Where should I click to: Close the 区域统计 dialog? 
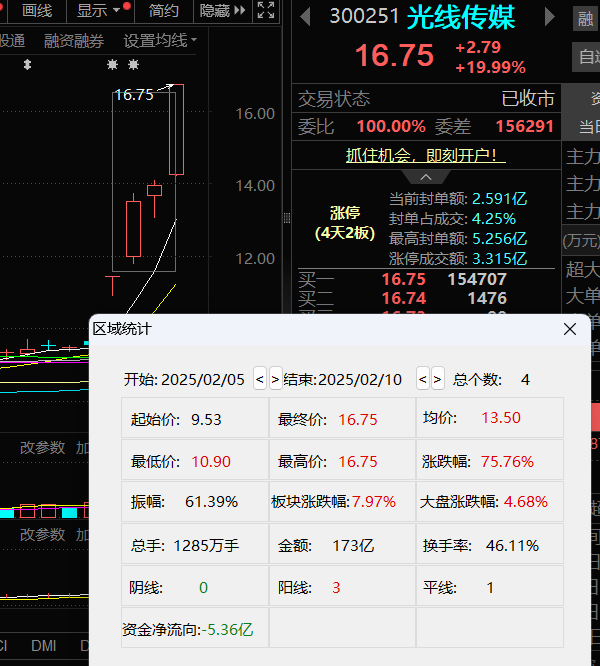(570, 329)
